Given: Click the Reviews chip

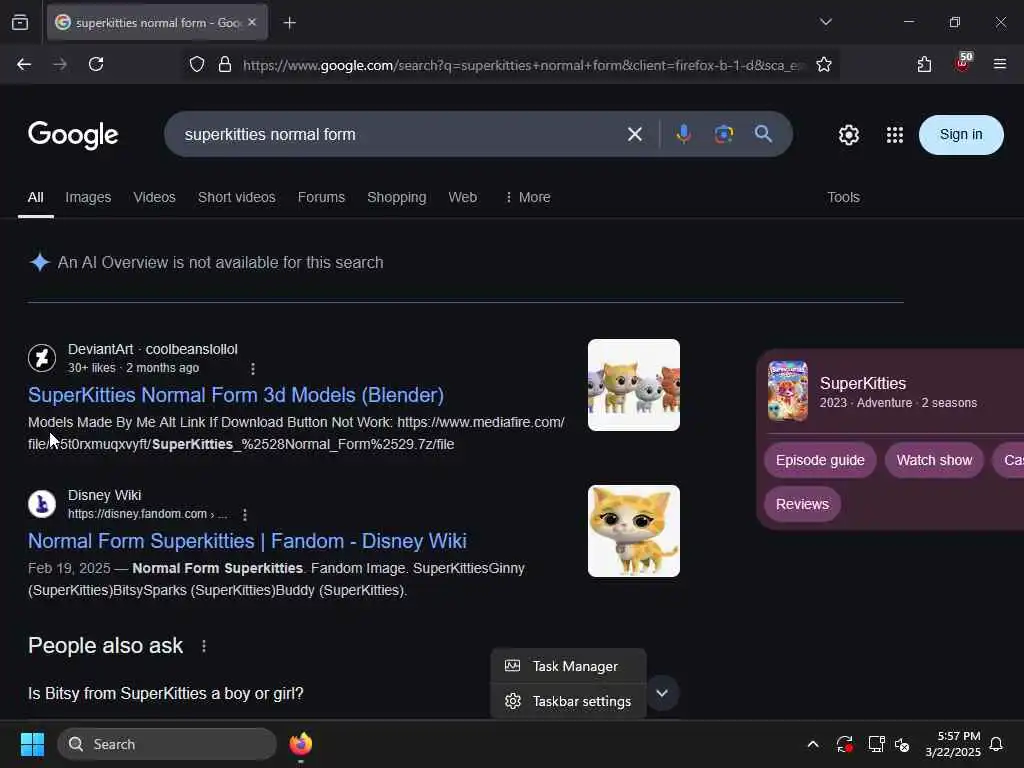Looking at the screenshot, I should click(x=802, y=504).
